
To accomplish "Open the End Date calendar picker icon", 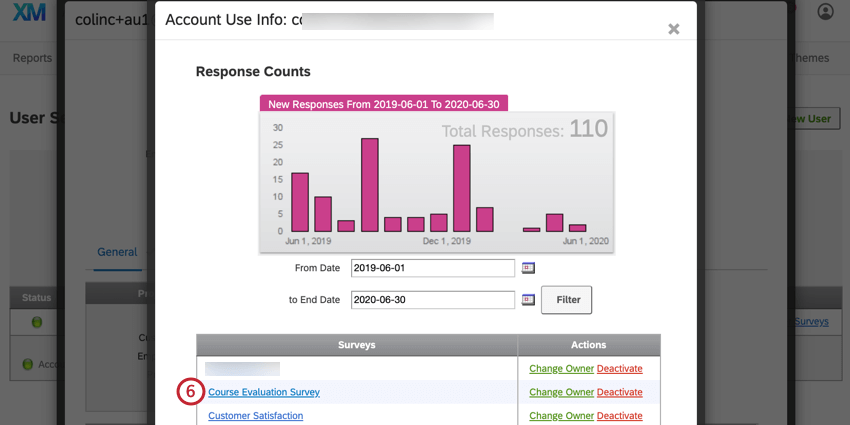I will pyautogui.click(x=529, y=300).
